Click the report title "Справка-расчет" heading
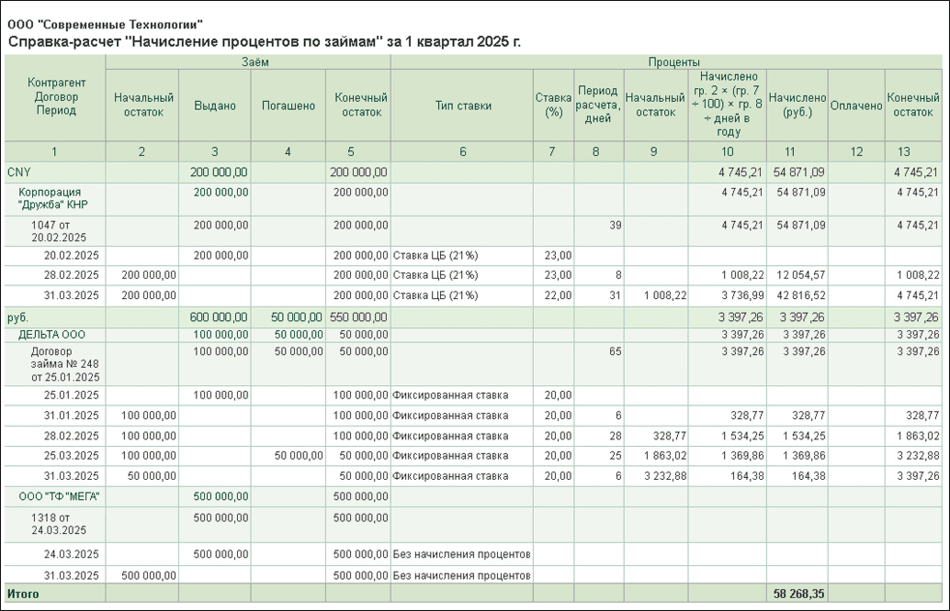The height and width of the screenshot is (611, 950). tap(264, 42)
